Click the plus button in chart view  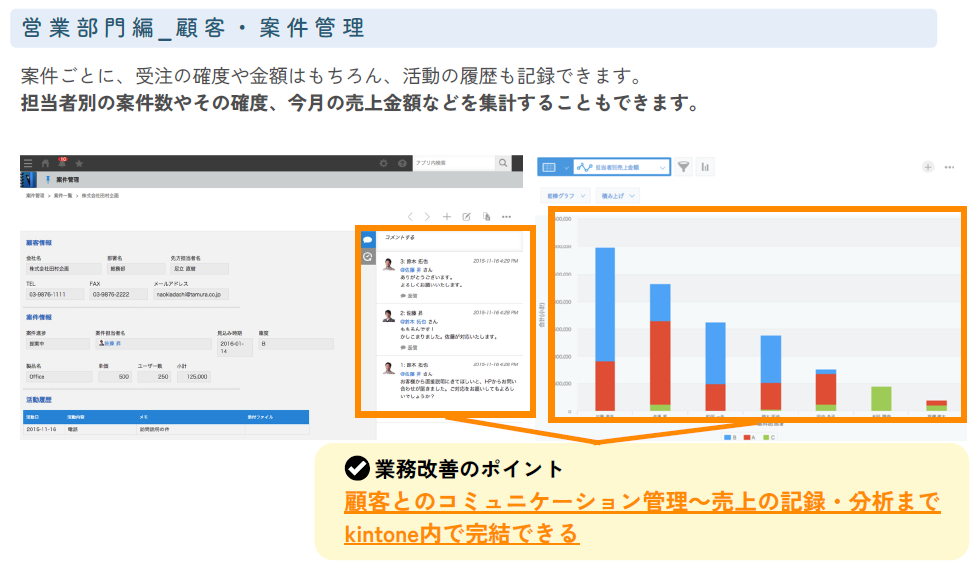coord(928,167)
